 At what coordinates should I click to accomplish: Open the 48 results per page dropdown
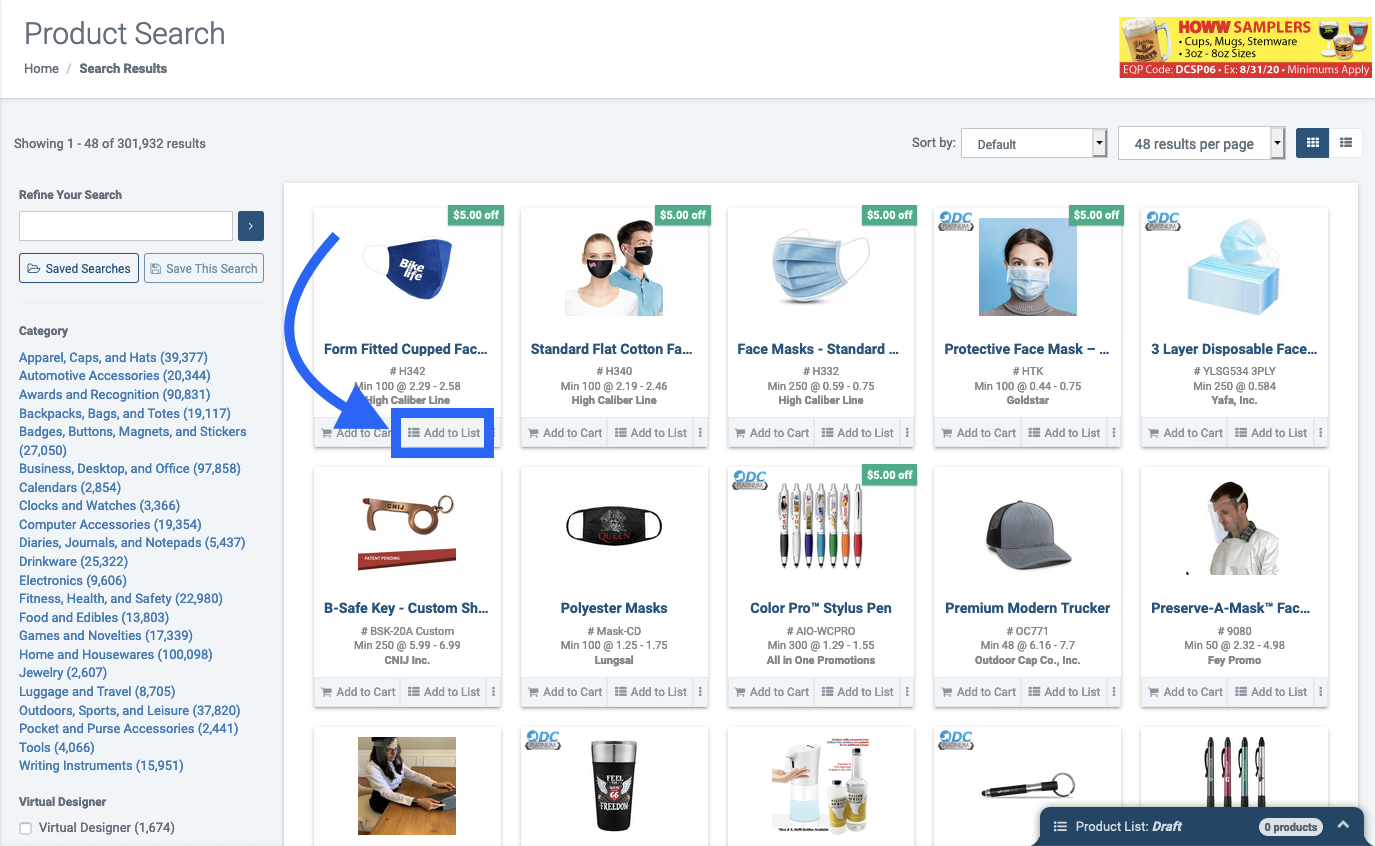[1201, 144]
